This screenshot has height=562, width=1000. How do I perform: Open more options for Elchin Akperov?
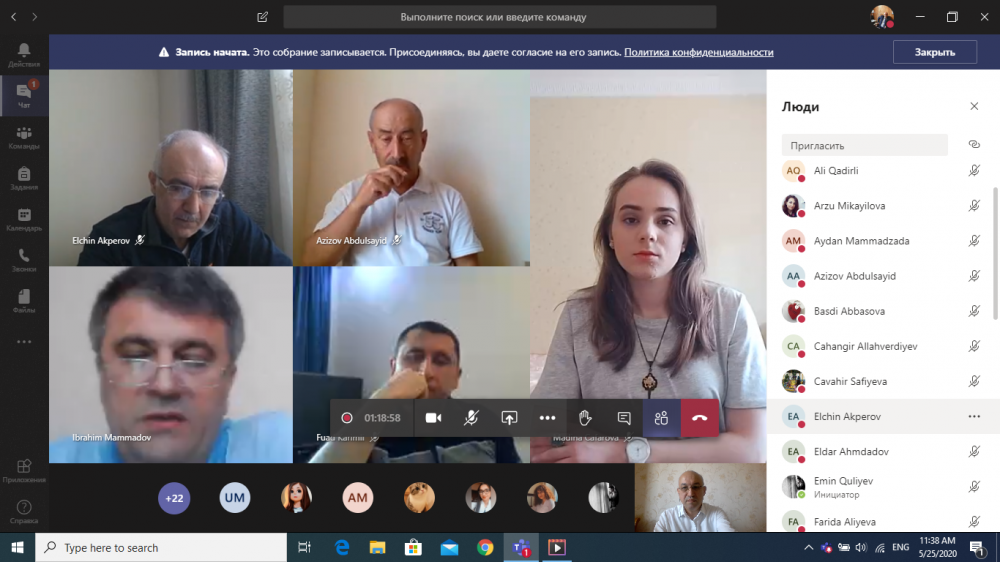tap(974, 417)
